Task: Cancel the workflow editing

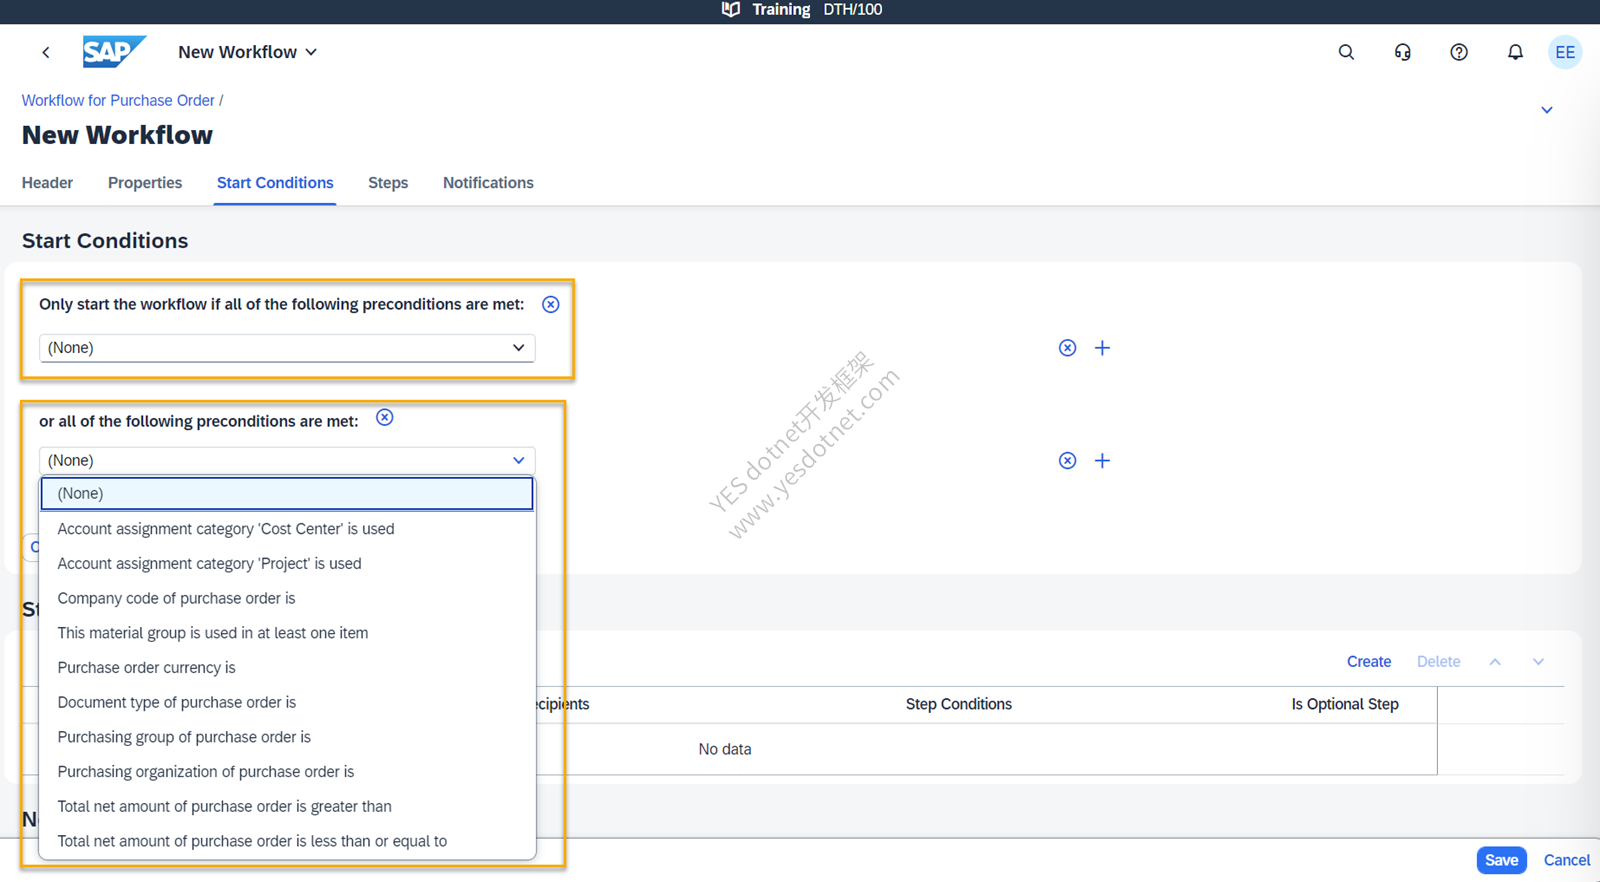Action: click(1567, 860)
